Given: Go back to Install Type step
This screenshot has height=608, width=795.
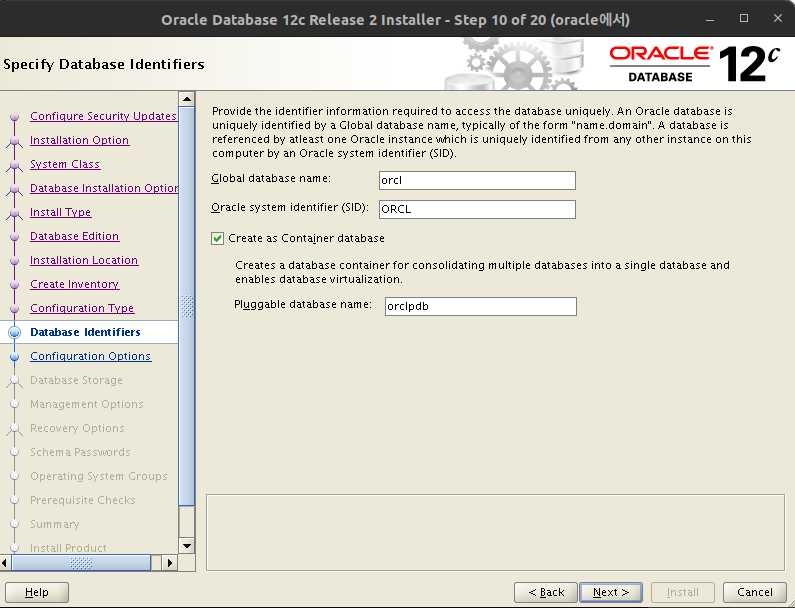Looking at the screenshot, I should click(x=60, y=212).
